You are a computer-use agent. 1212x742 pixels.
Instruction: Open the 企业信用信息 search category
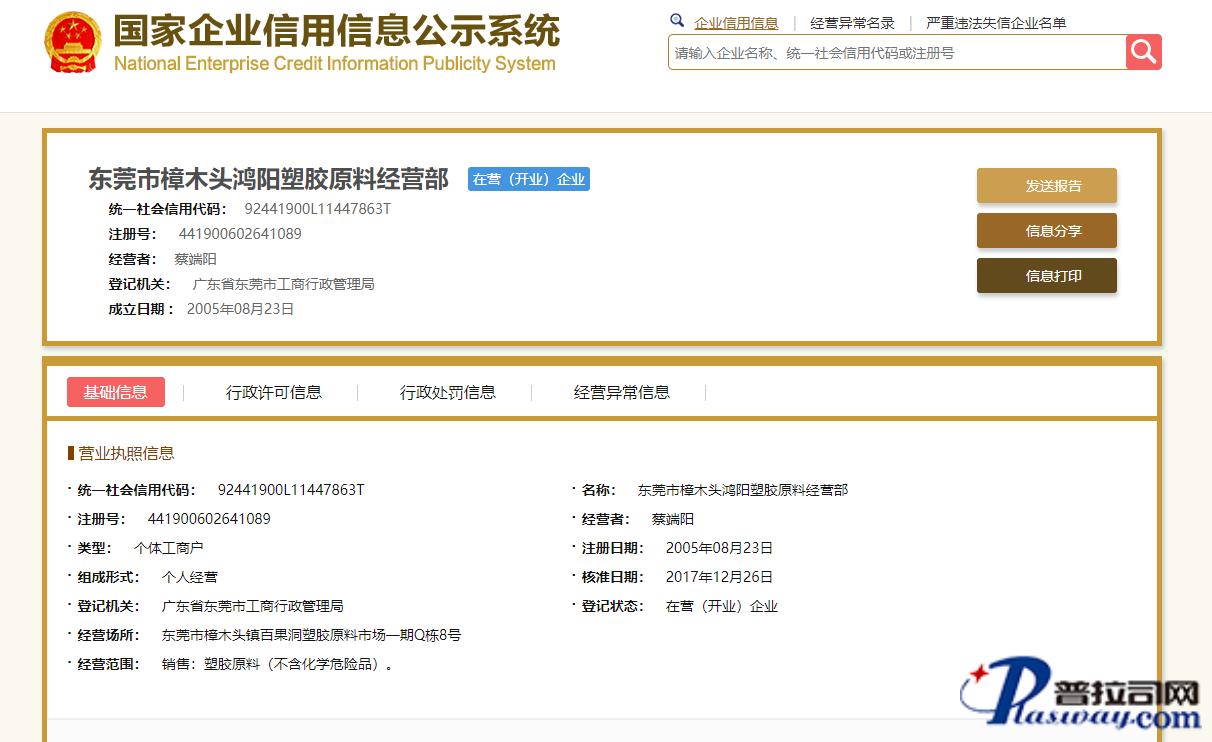point(736,23)
